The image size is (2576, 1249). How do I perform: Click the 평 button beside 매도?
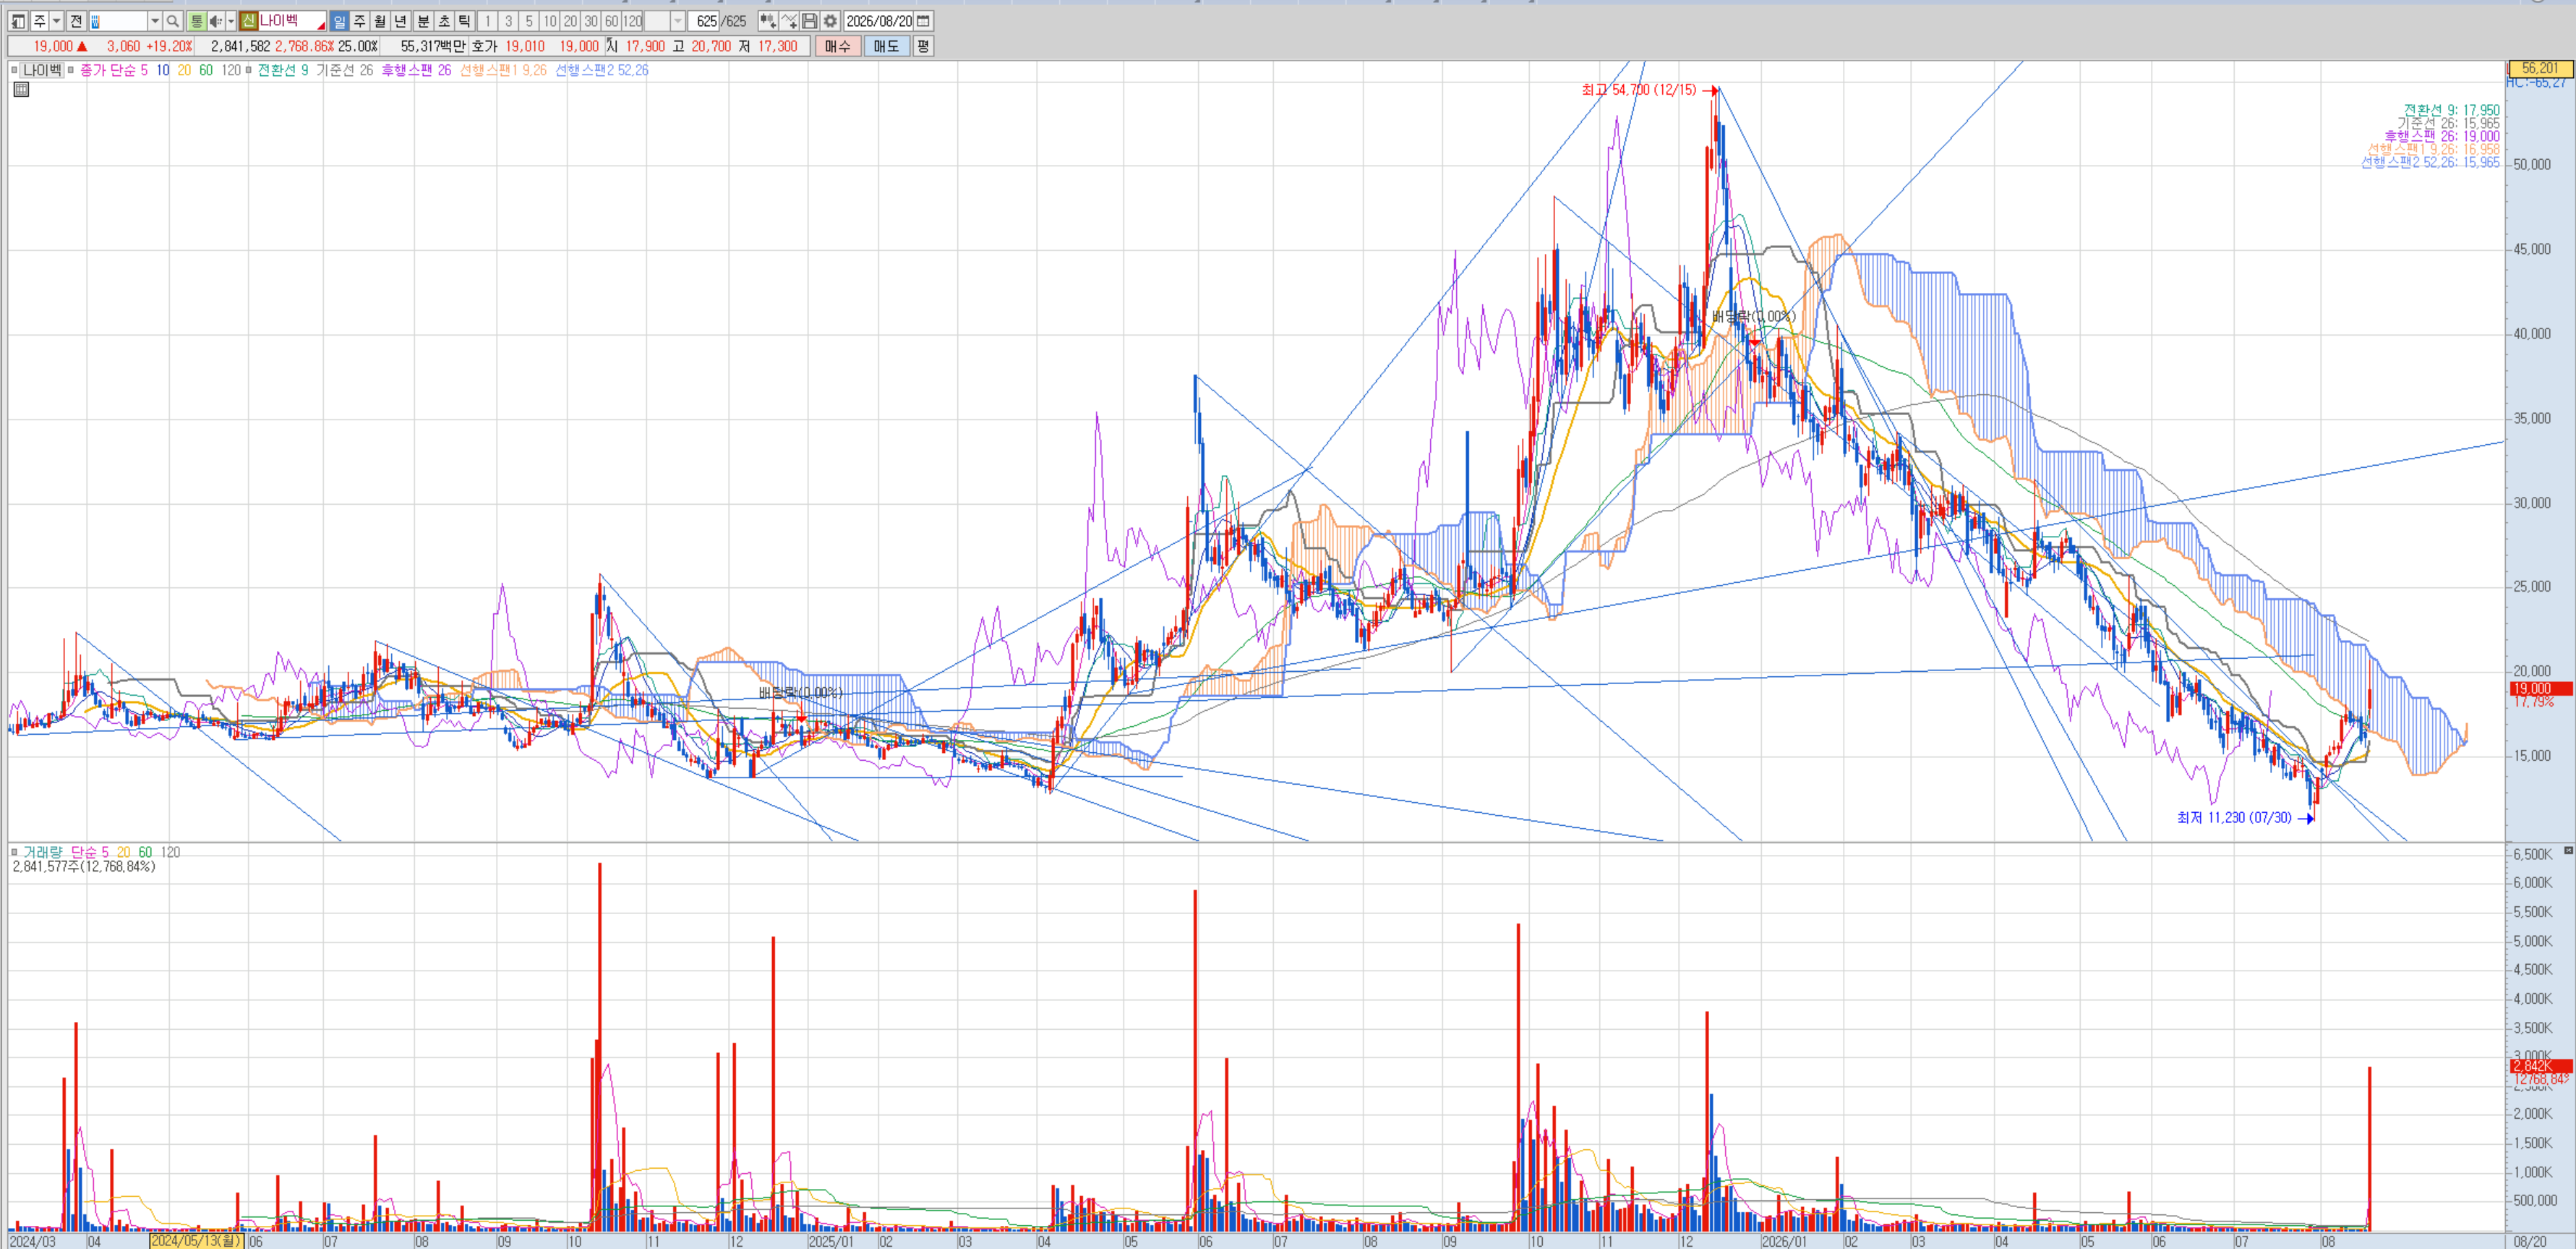923,46
